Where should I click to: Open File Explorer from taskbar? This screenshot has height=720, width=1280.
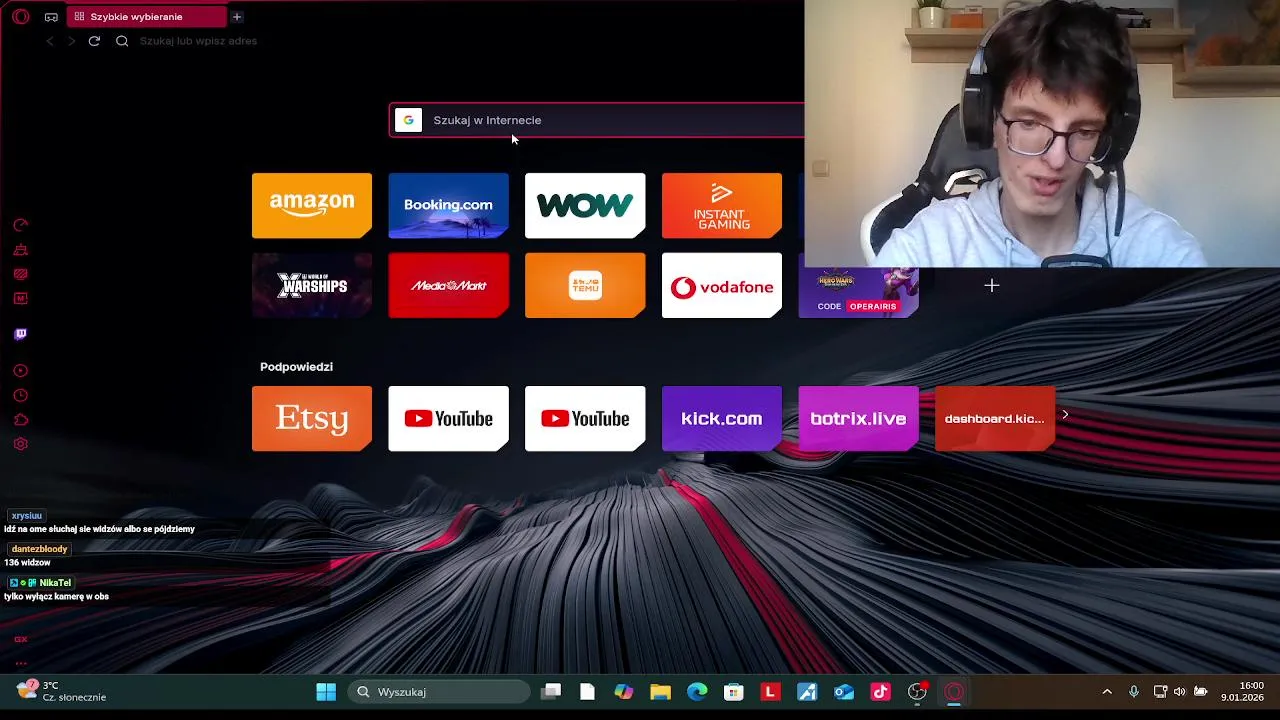point(660,692)
